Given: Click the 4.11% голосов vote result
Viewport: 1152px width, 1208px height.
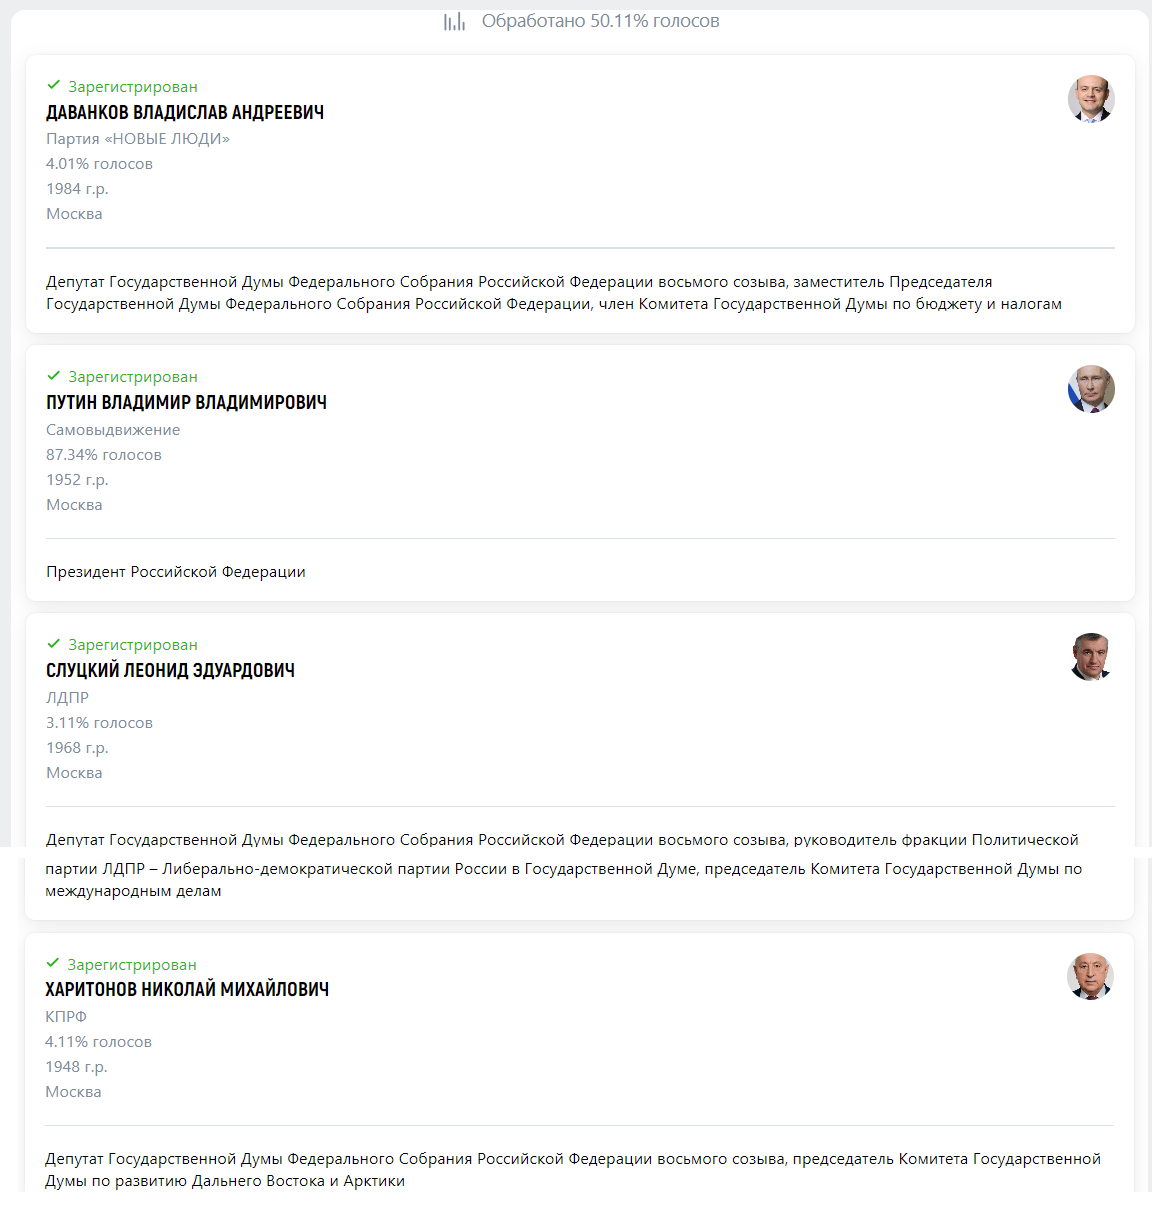Looking at the screenshot, I should (x=98, y=1042).
